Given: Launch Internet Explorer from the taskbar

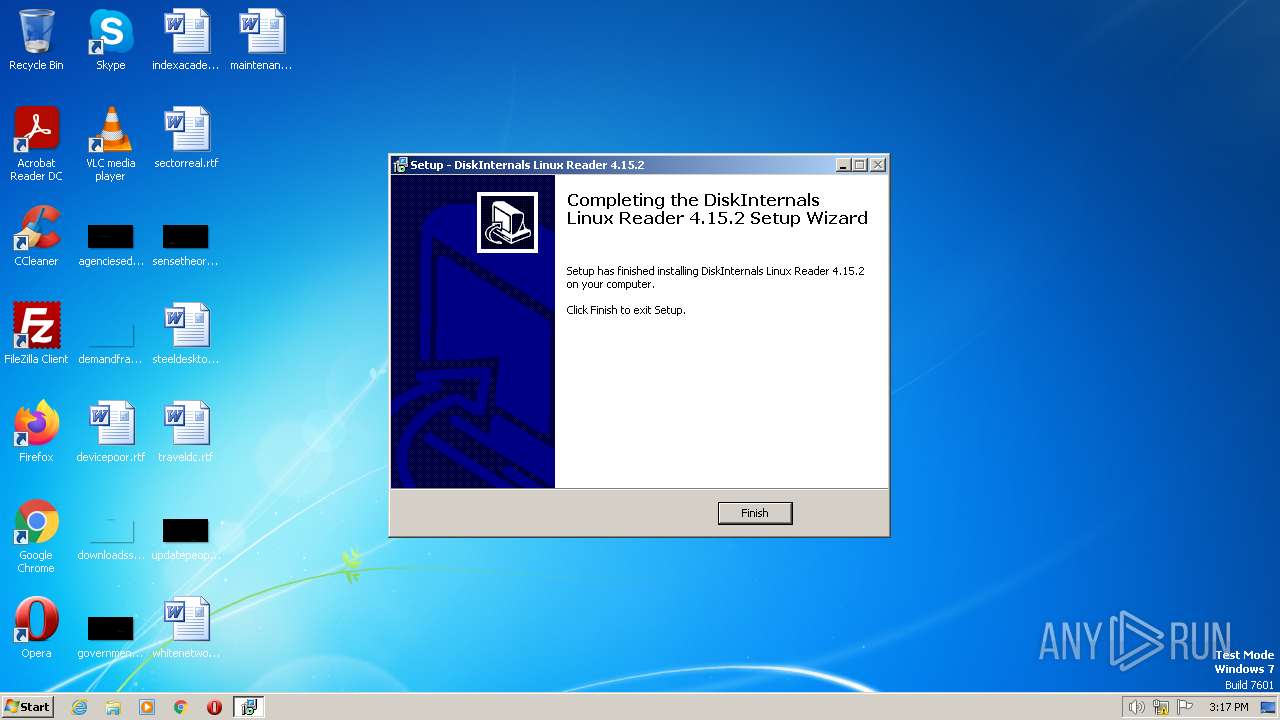Looking at the screenshot, I should coord(79,707).
